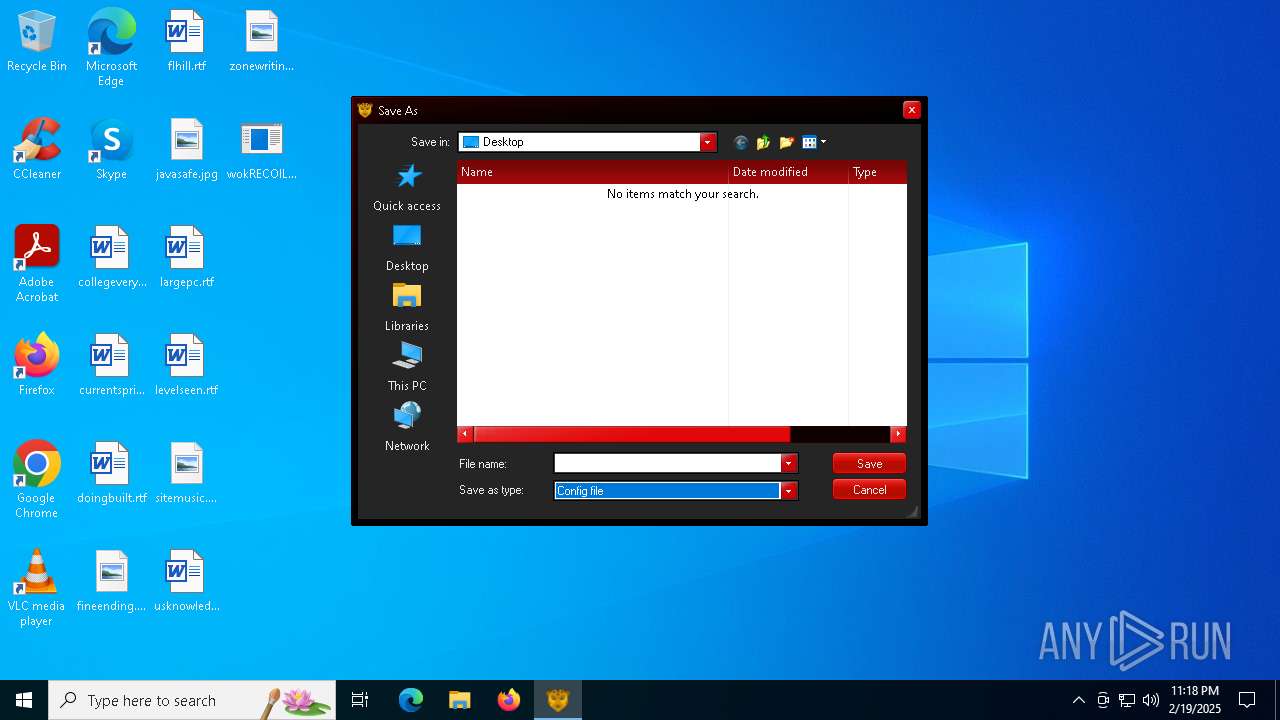This screenshot has height=720, width=1280.
Task: Select the Firefox desktop shortcut
Action: (x=37, y=366)
